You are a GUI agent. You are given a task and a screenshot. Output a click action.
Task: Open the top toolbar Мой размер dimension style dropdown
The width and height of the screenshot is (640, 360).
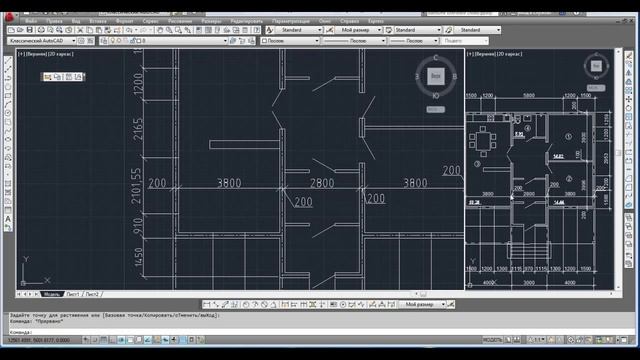[379, 30]
